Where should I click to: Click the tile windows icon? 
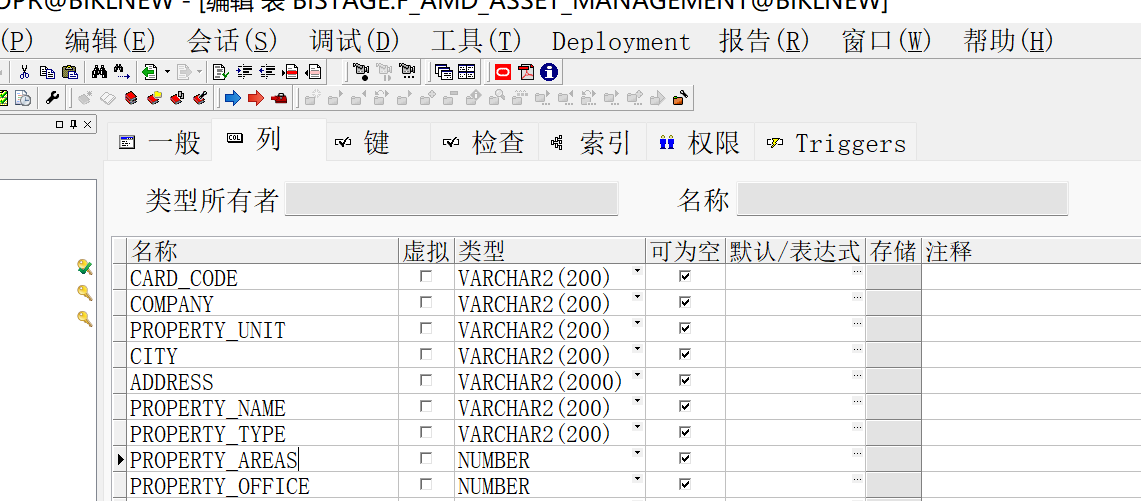(x=466, y=72)
